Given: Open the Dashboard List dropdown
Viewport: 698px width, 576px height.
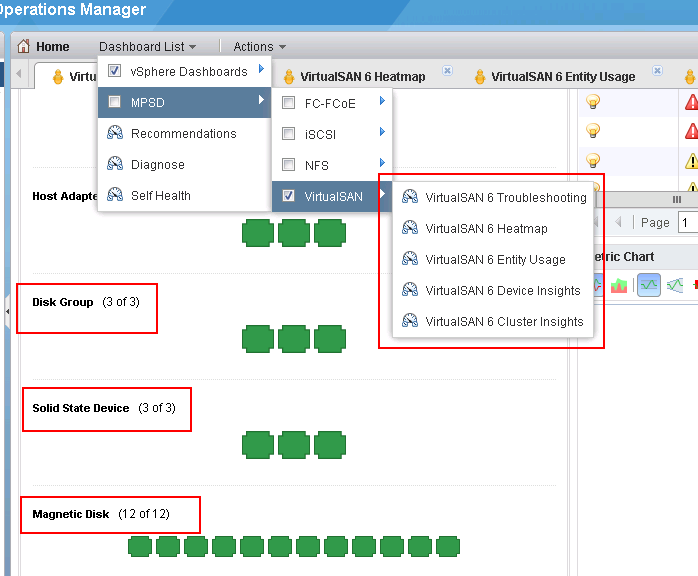Looking at the screenshot, I should [147, 46].
